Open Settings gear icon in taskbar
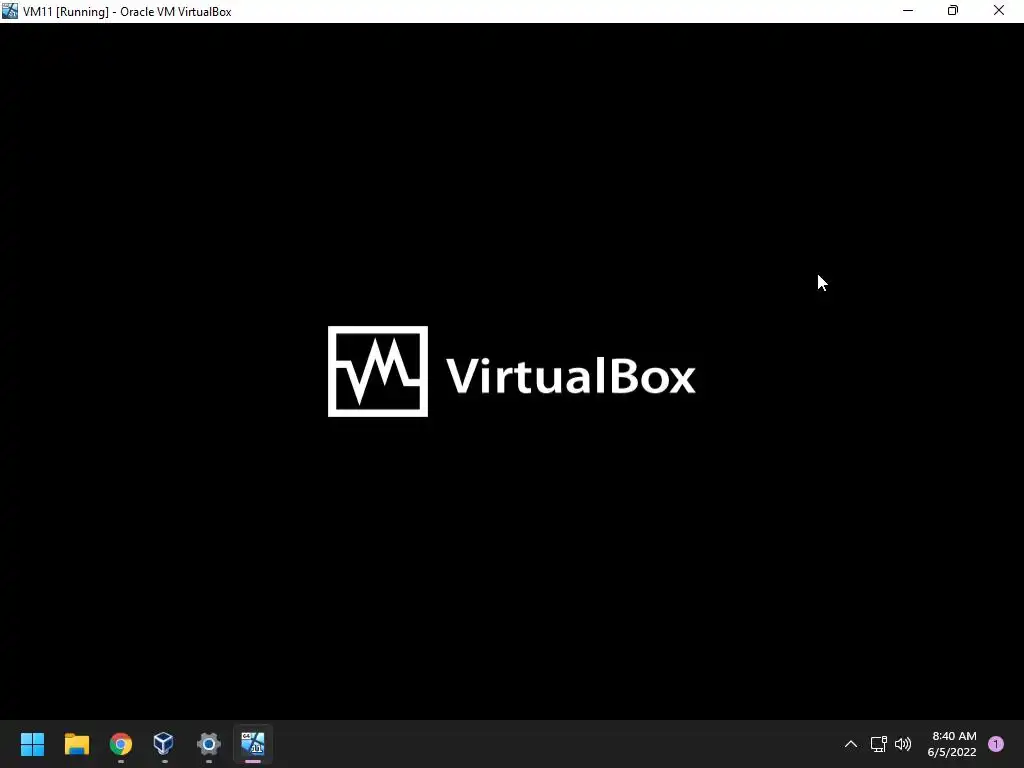 point(209,743)
